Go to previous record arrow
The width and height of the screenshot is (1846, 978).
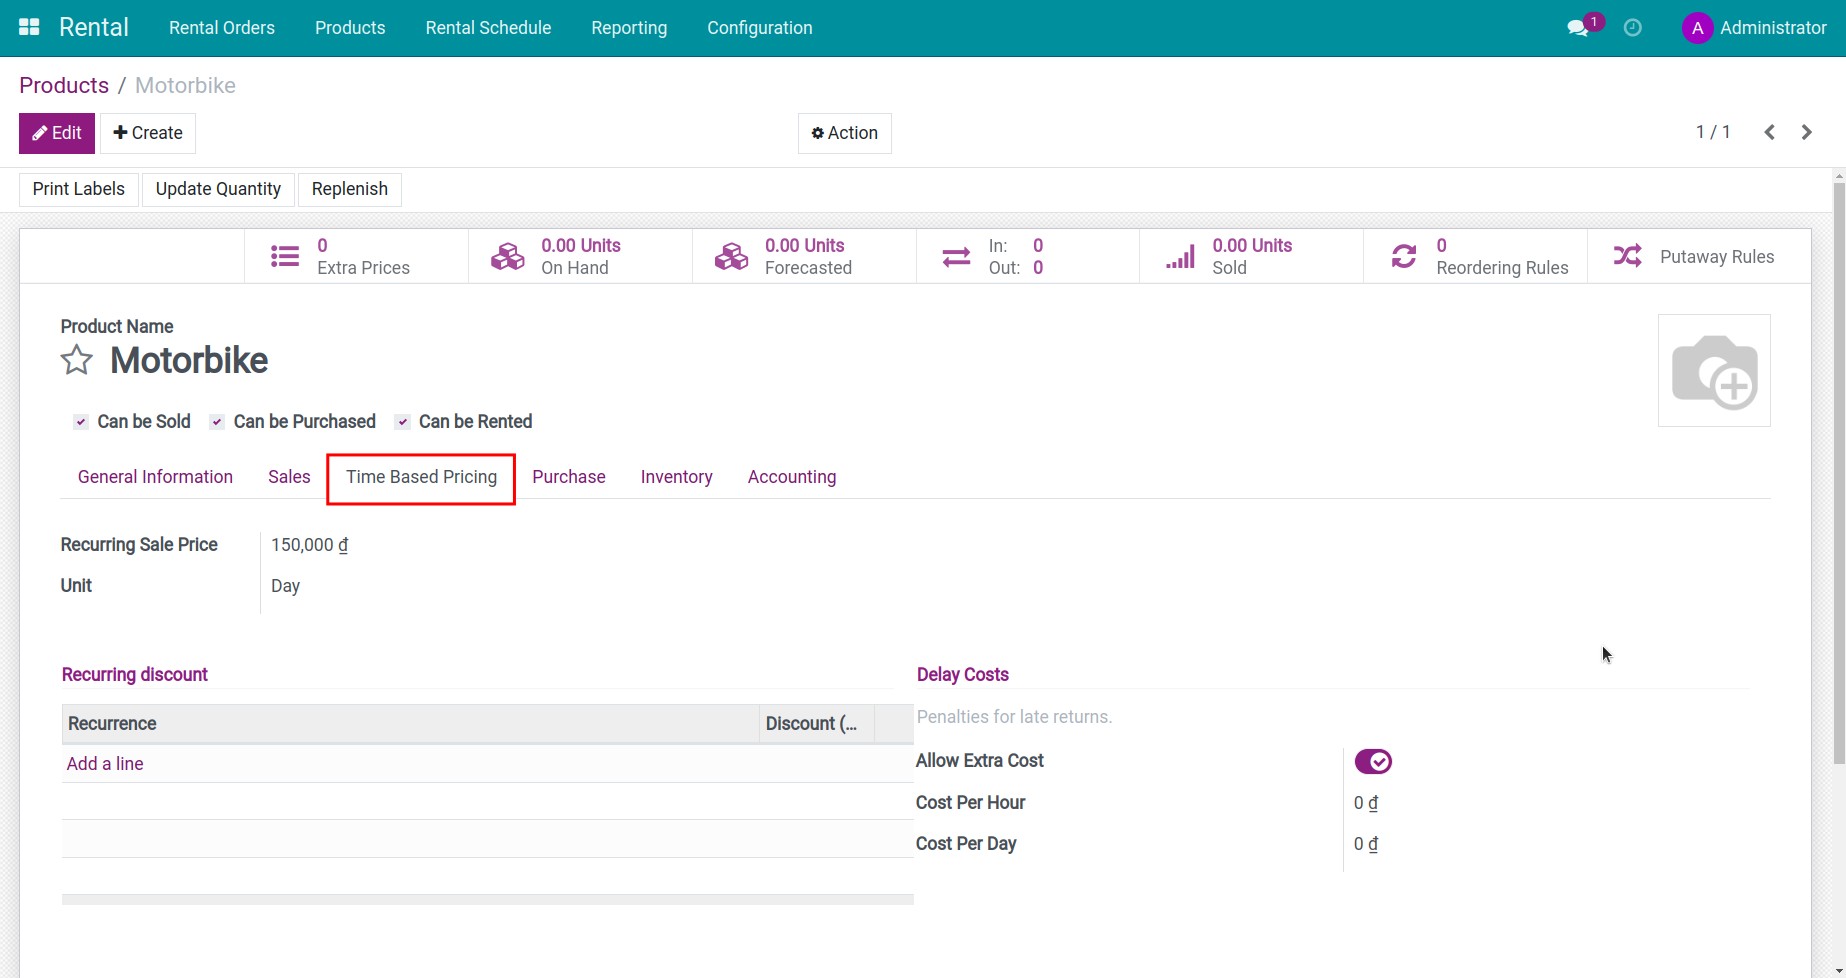(x=1769, y=132)
